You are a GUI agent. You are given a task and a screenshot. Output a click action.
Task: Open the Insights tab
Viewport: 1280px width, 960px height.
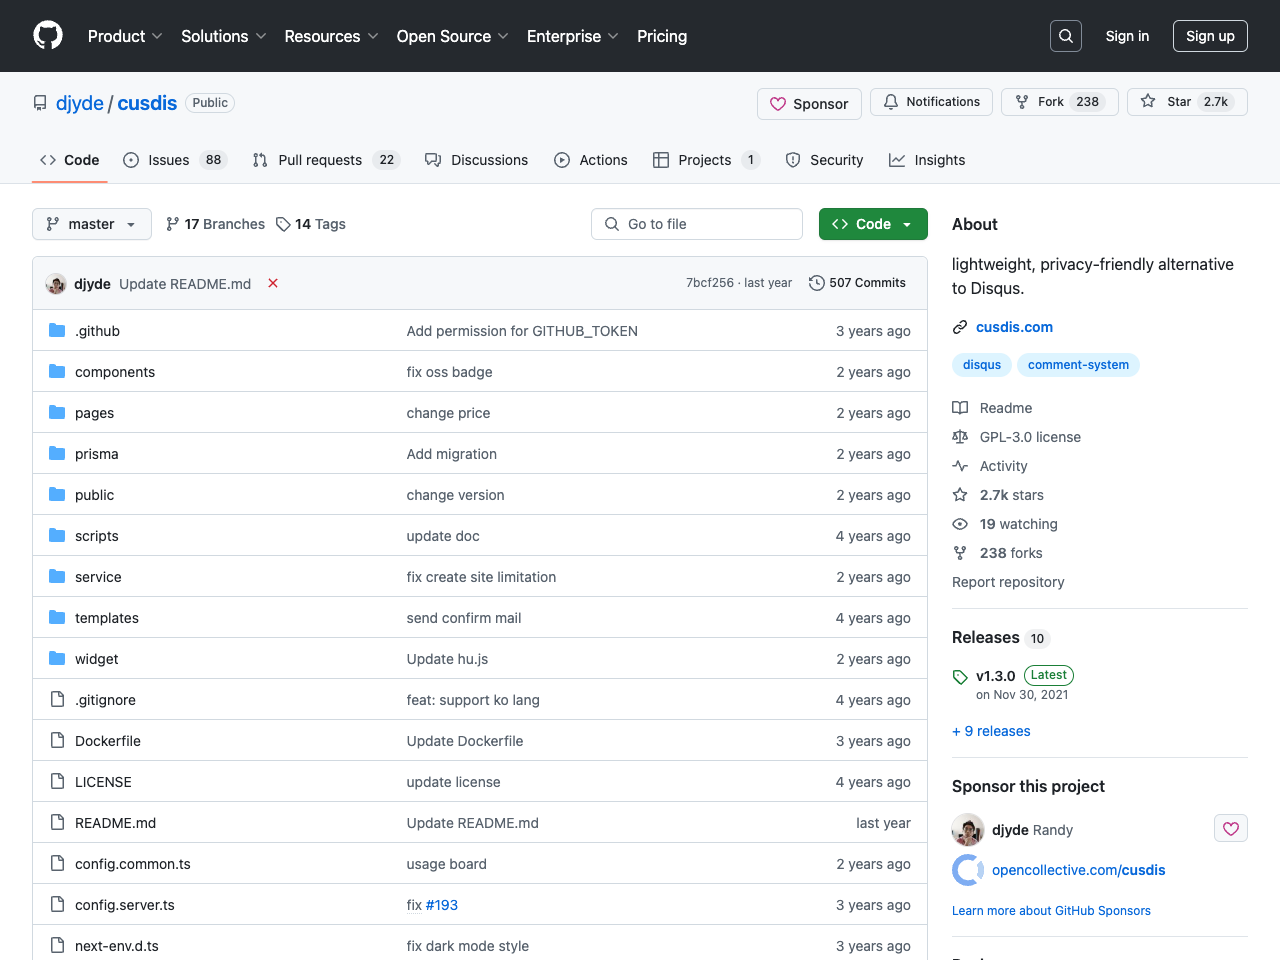pyautogui.click(x=927, y=160)
